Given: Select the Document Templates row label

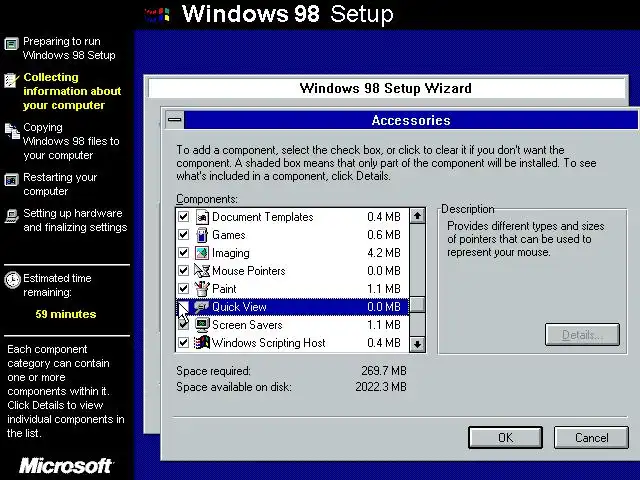Looking at the screenshot, I should click(x=262, y=217).
